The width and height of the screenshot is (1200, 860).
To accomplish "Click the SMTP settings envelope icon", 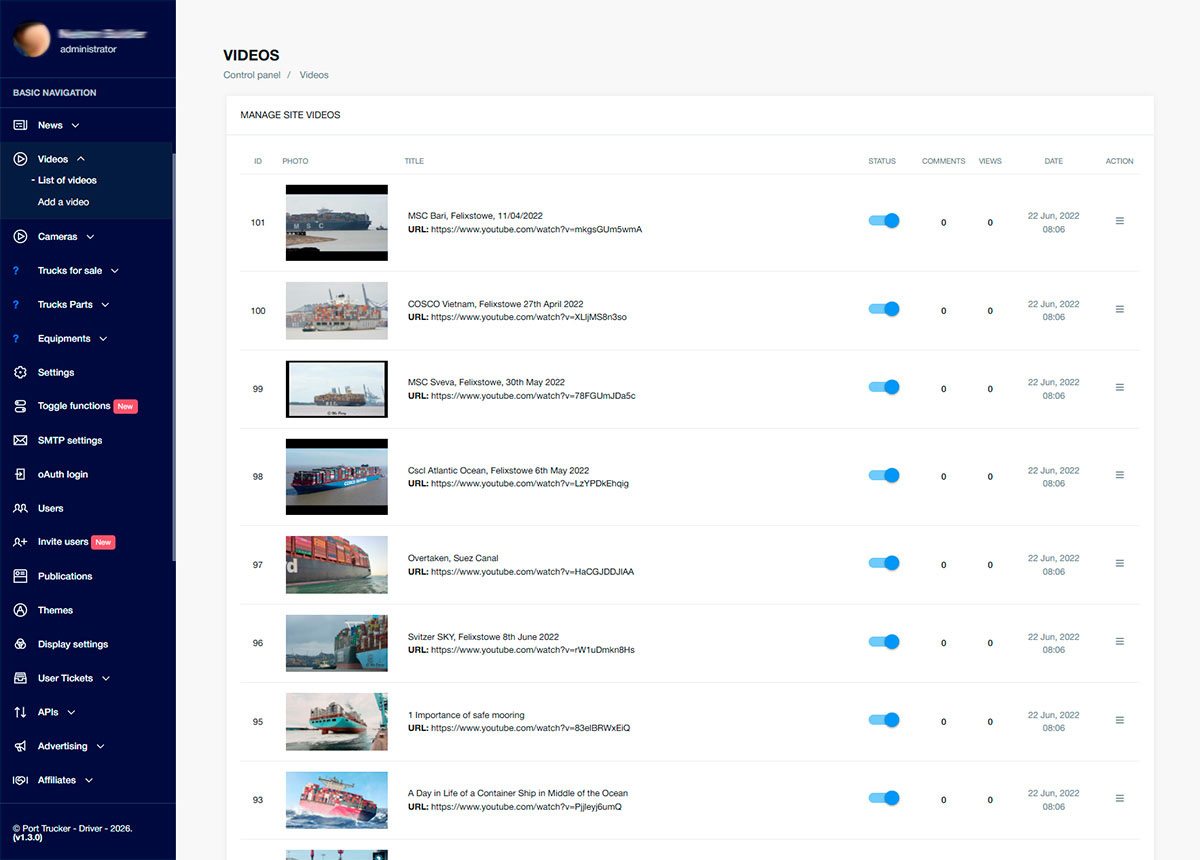I will (20, 440).
